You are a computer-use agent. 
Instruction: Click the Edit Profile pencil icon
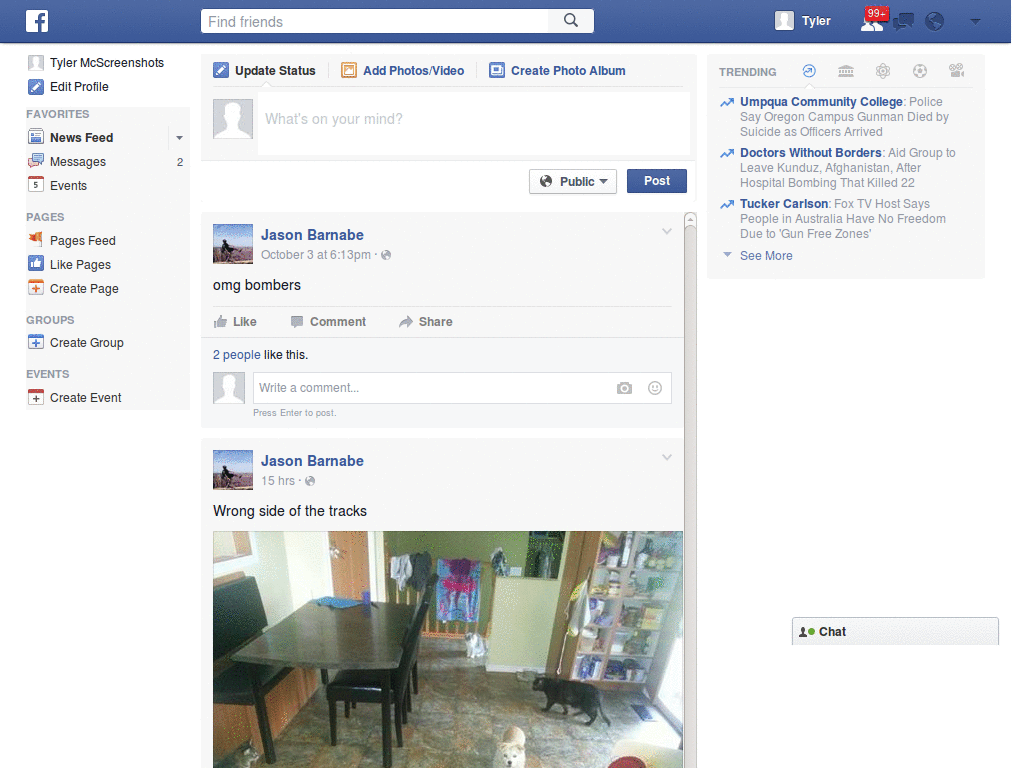36,87
